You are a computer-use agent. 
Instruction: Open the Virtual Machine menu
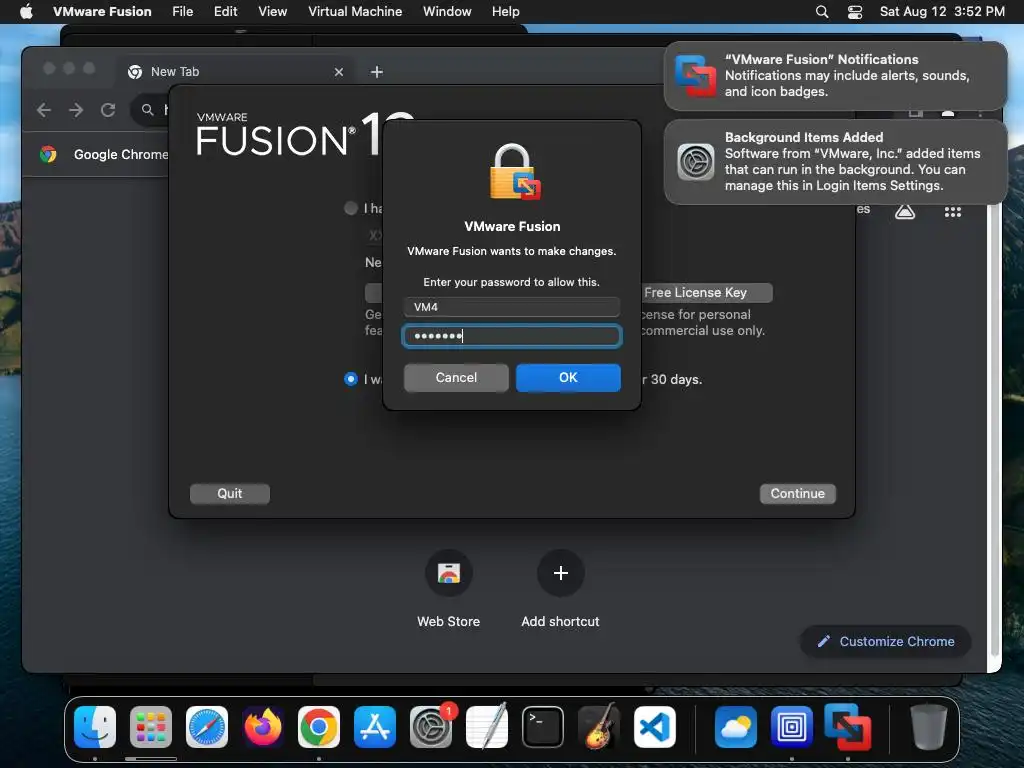(x=355, y=12)
